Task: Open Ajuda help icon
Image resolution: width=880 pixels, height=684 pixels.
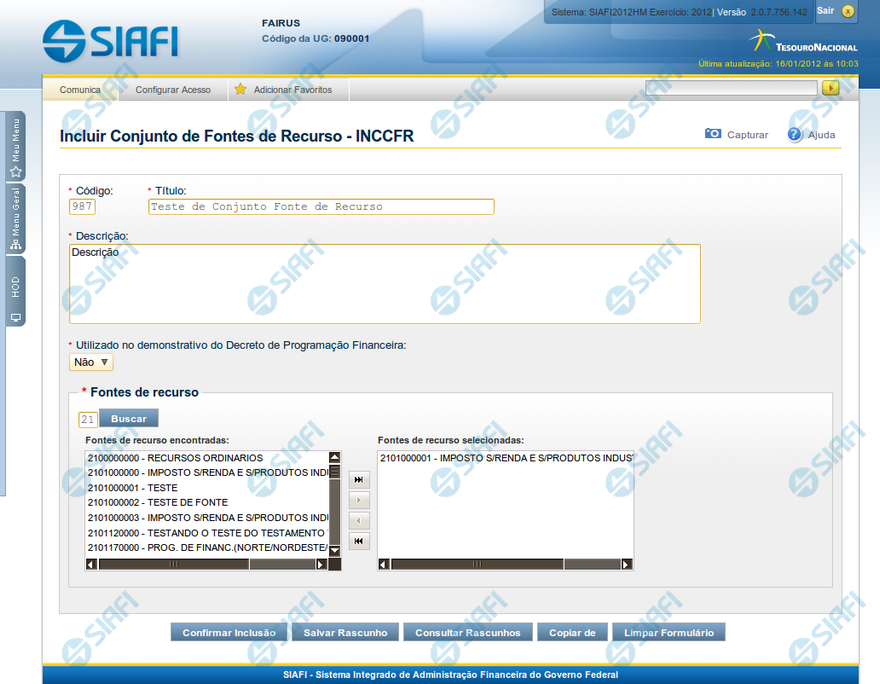Action: [795, 134]
